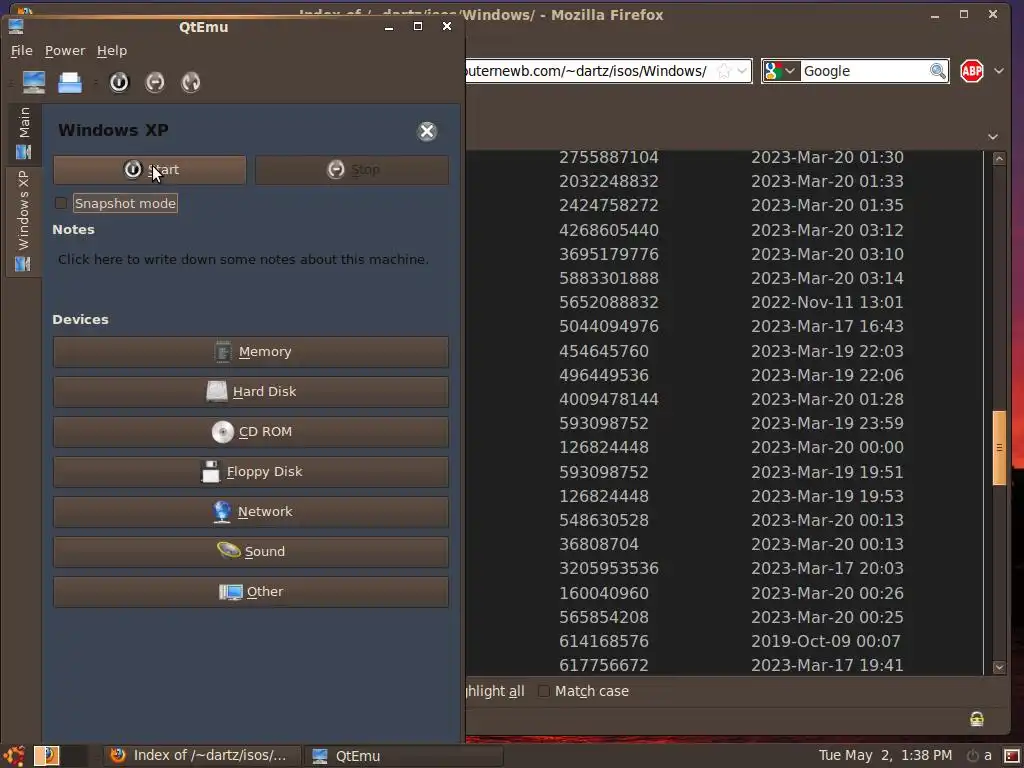Click the date 2022-Nov-11 13:01
This screenshot has height=768, width=1024.
(827, 302)
